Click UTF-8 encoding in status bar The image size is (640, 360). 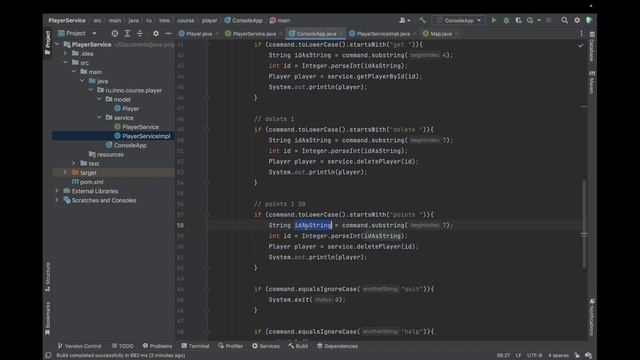pyautogui.click(x=534, y=356)
